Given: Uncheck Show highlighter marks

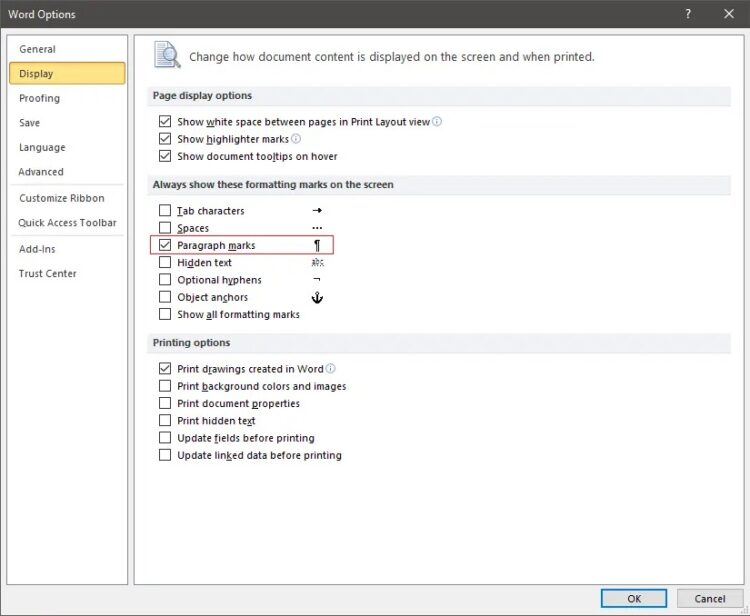Looking at the screenshot, I should point(165,139).
